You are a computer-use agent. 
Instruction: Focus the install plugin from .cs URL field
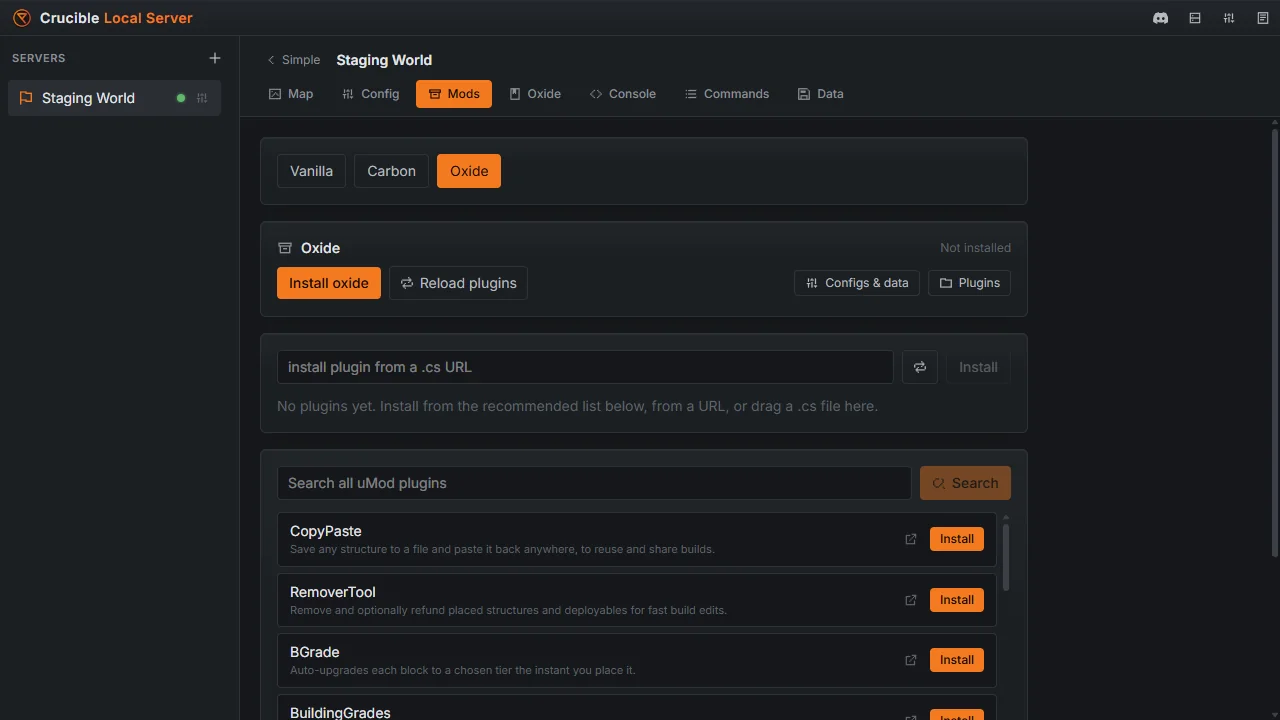[x=585, y=367]
